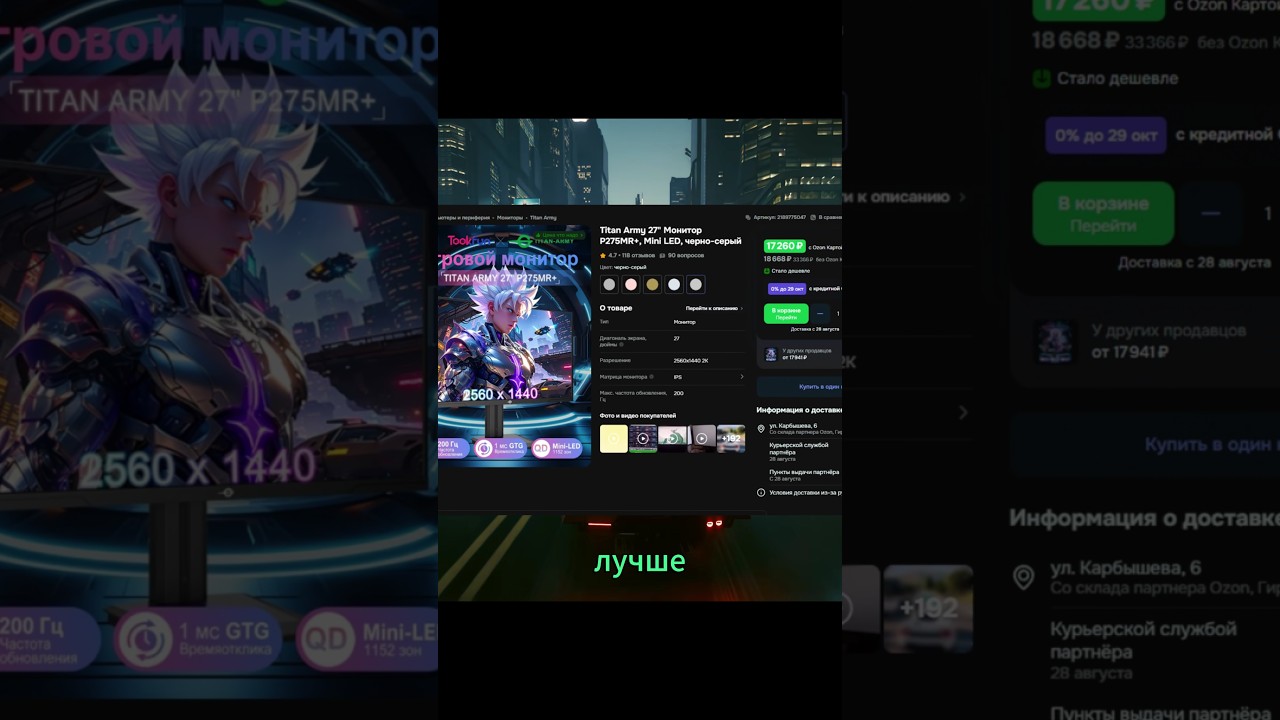Screen dimensions: 1280x720
Task: Click the compare scales icon
Action: [813, 217]
